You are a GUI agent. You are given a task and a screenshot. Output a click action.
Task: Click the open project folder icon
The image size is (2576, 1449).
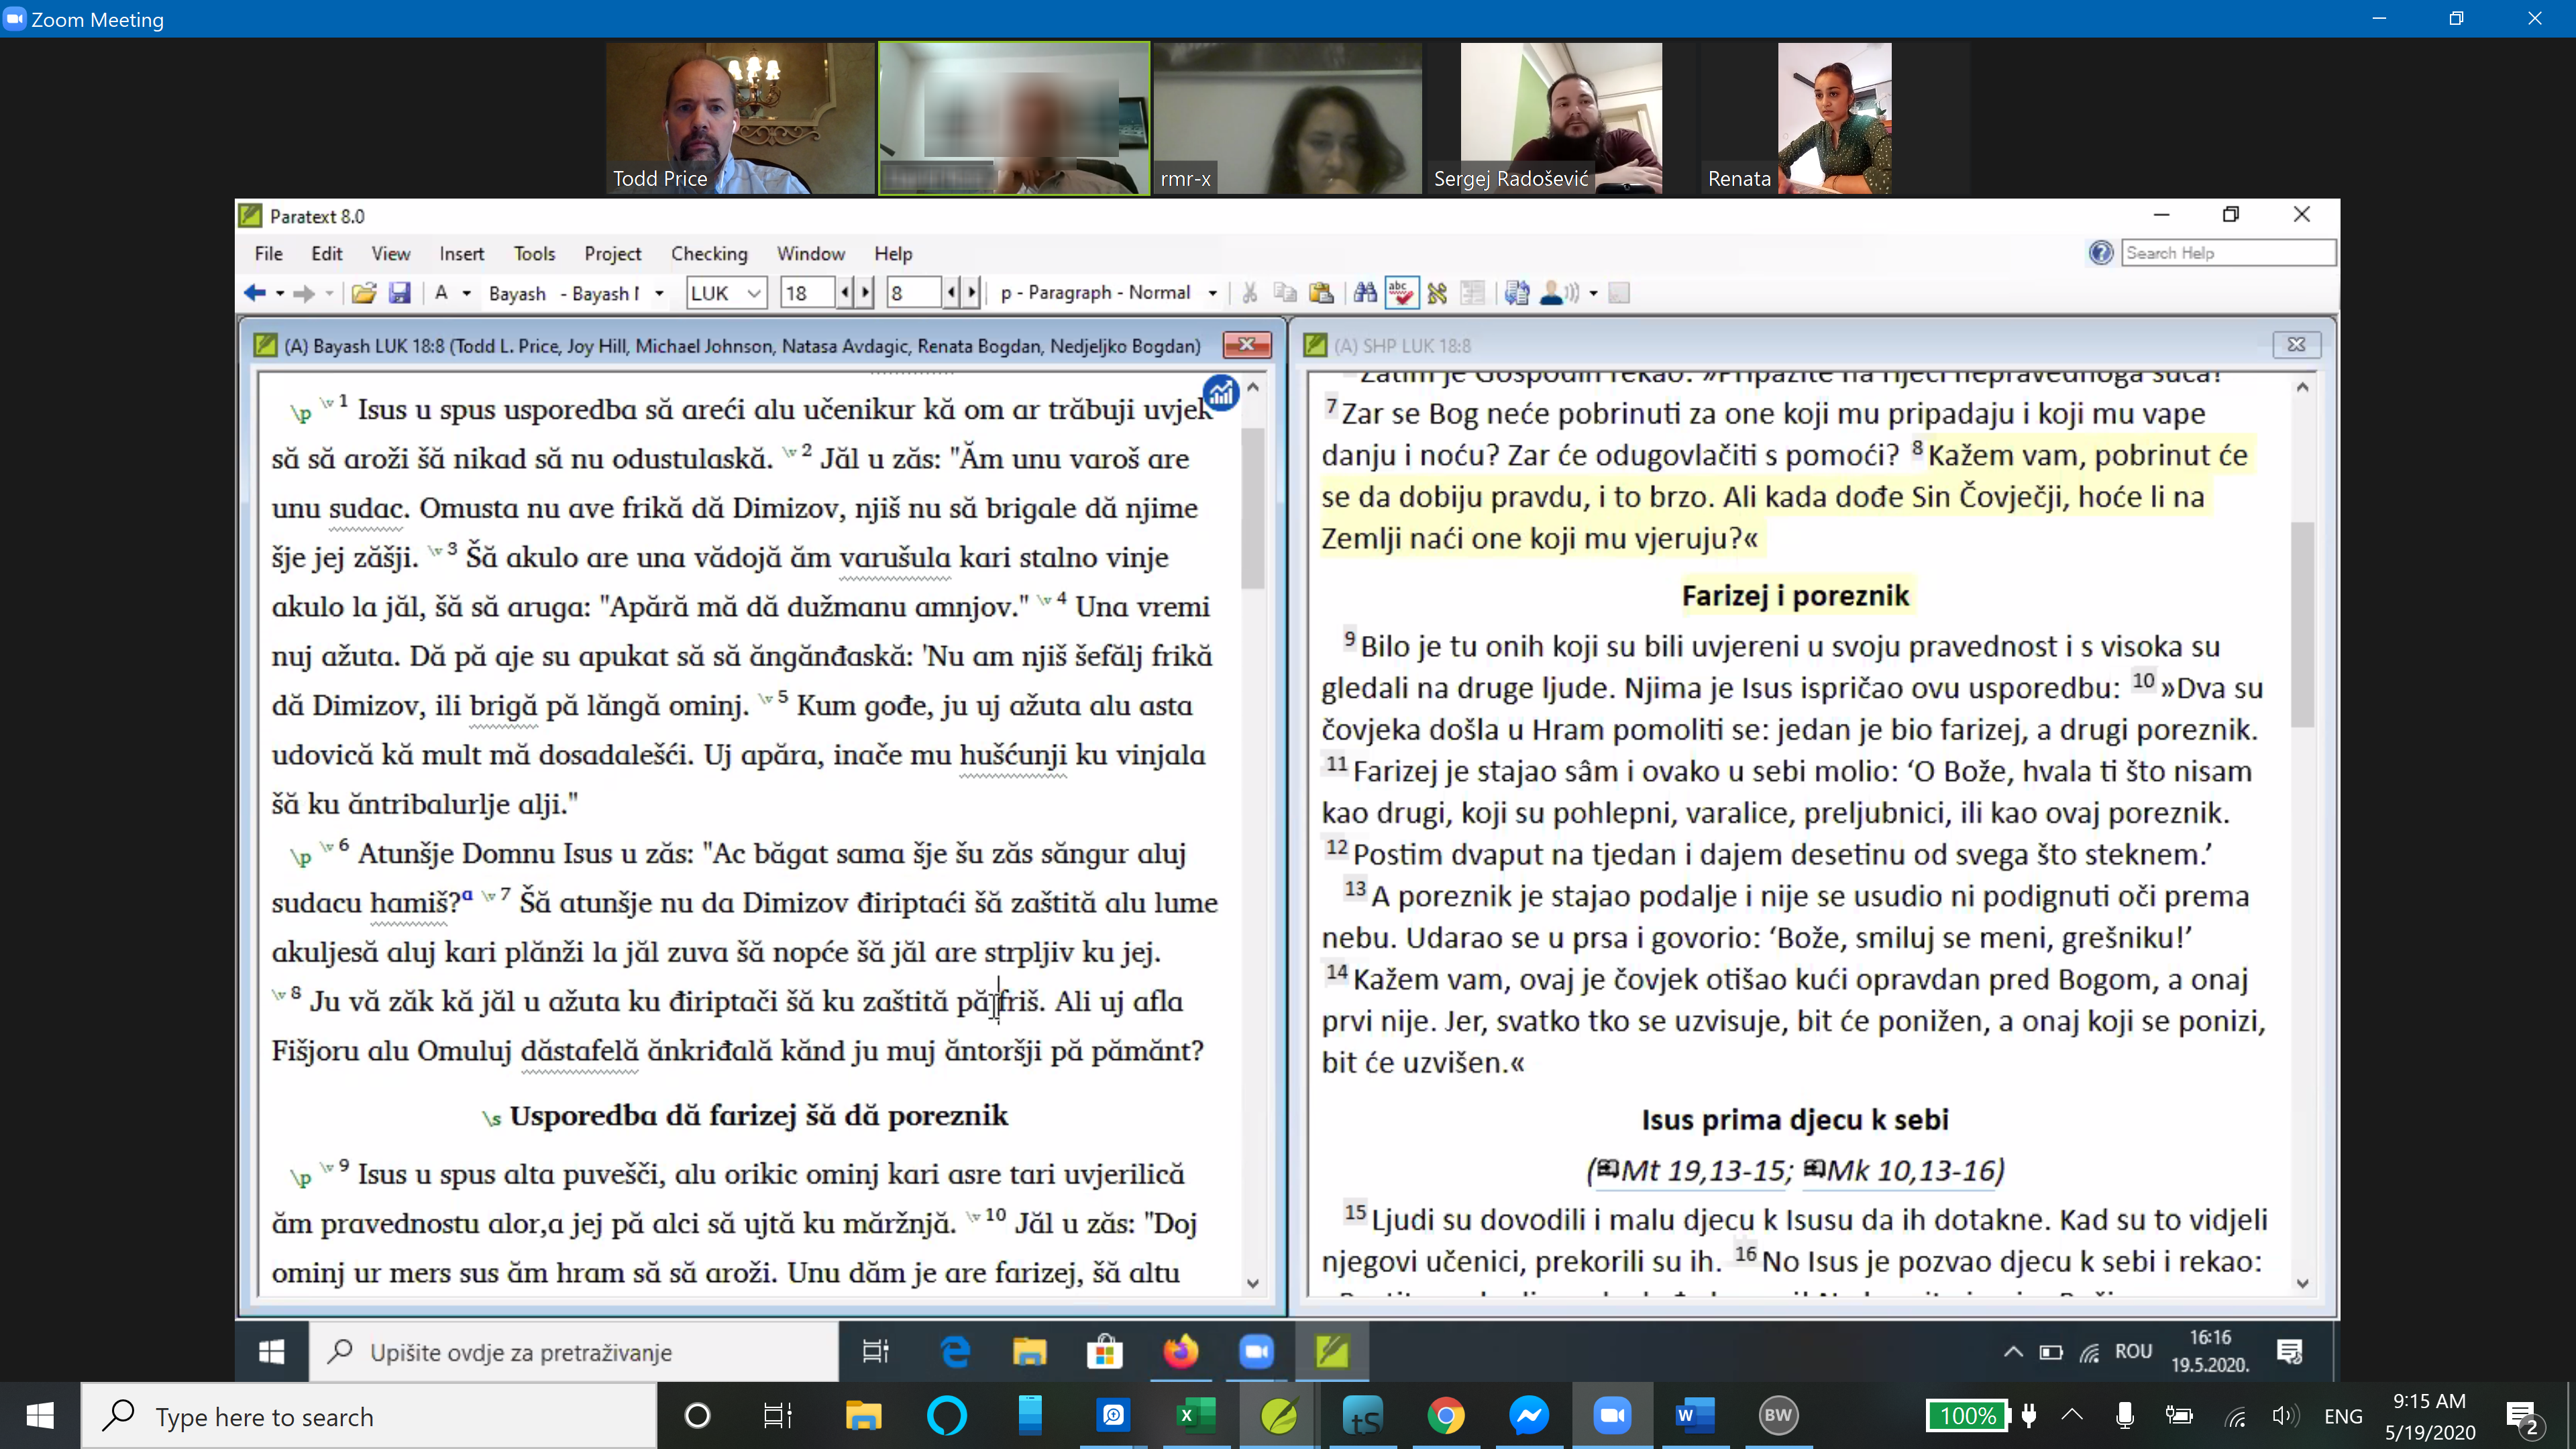(364, 293)
